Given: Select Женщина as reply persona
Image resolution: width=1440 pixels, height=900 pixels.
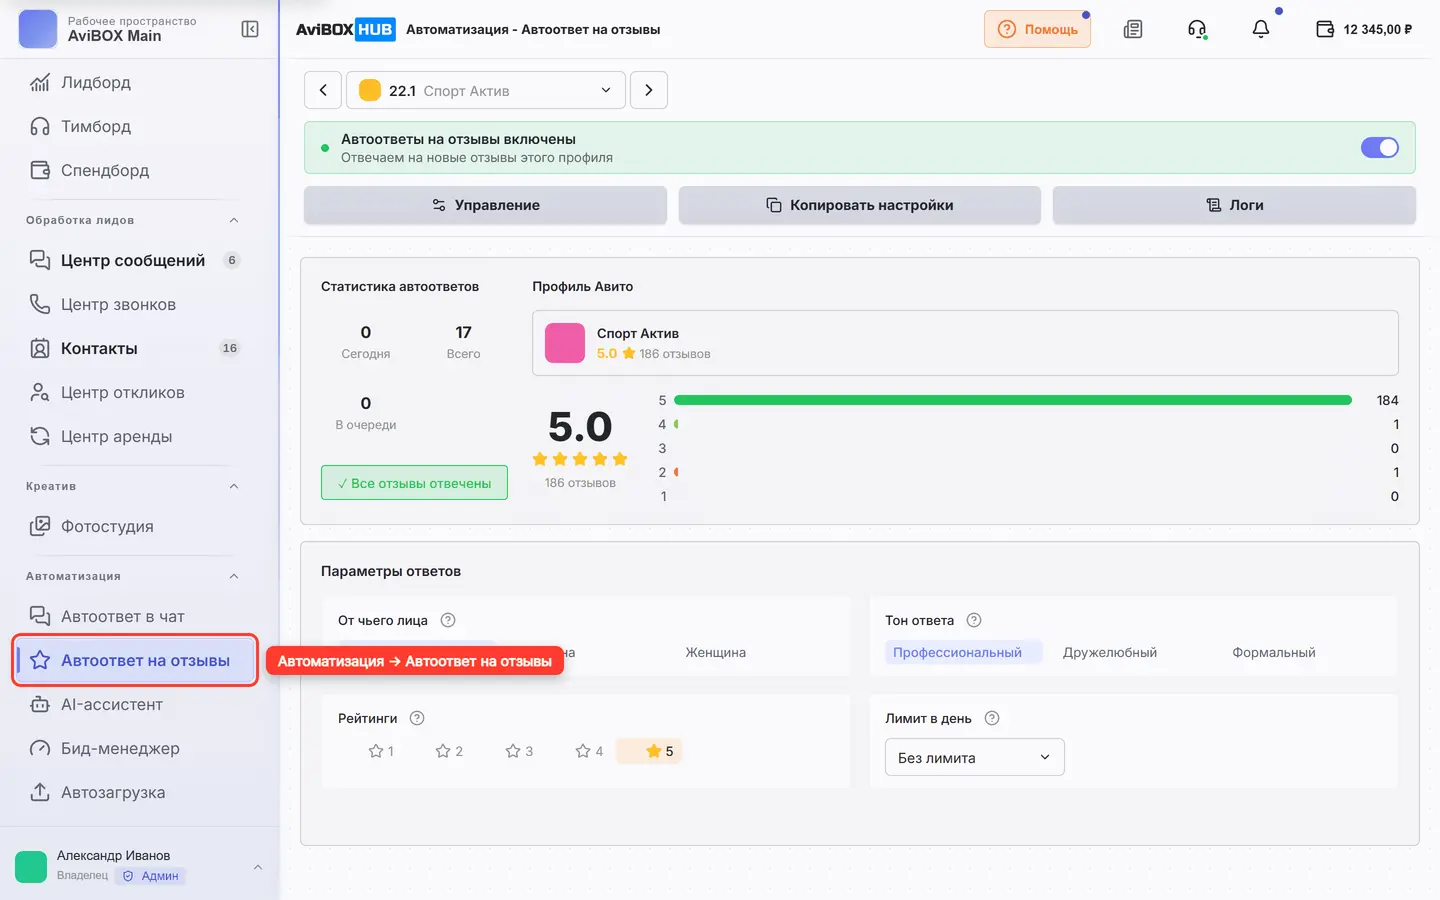Looking at the screenshot, I should point(715,652).
